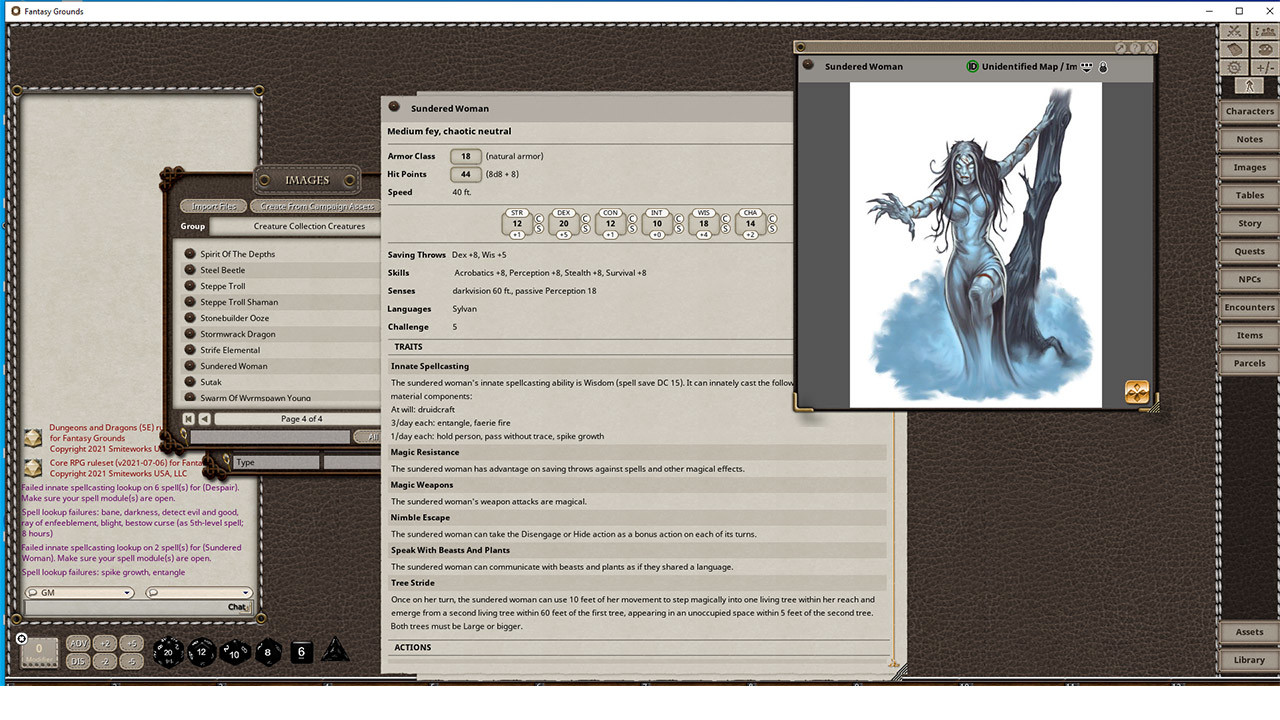1280x720 pixels.
Task: Roll the black d20 die
Action: pyautogui.click(x=168, y=651)
